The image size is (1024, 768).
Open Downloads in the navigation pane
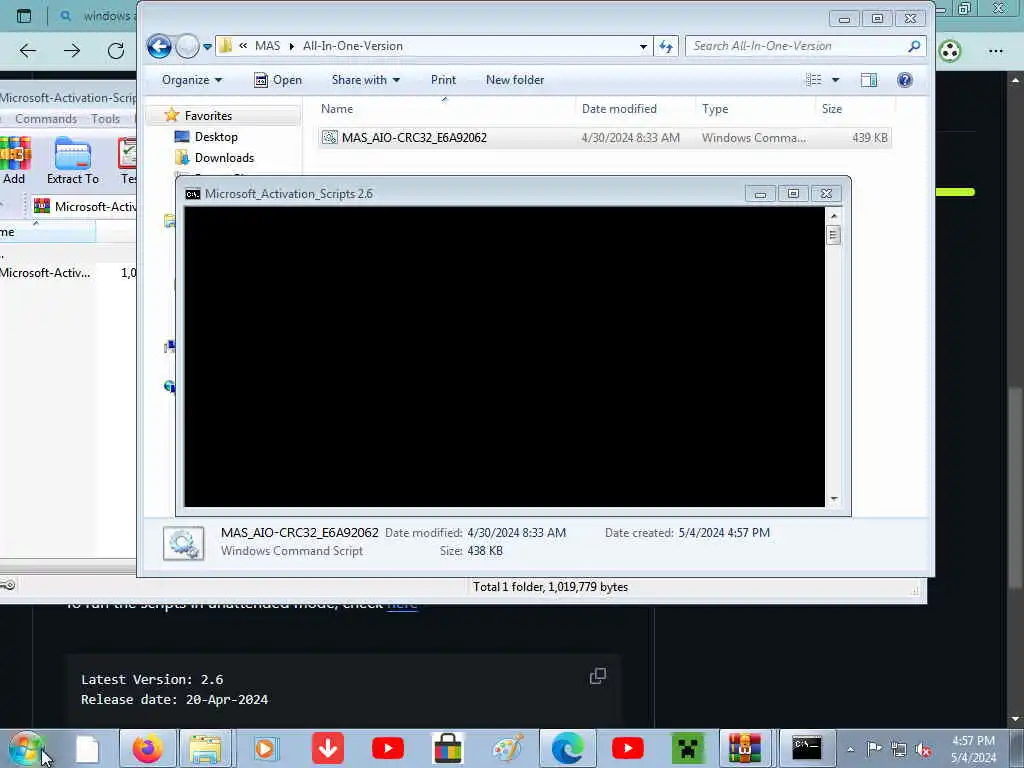point(224,157)
